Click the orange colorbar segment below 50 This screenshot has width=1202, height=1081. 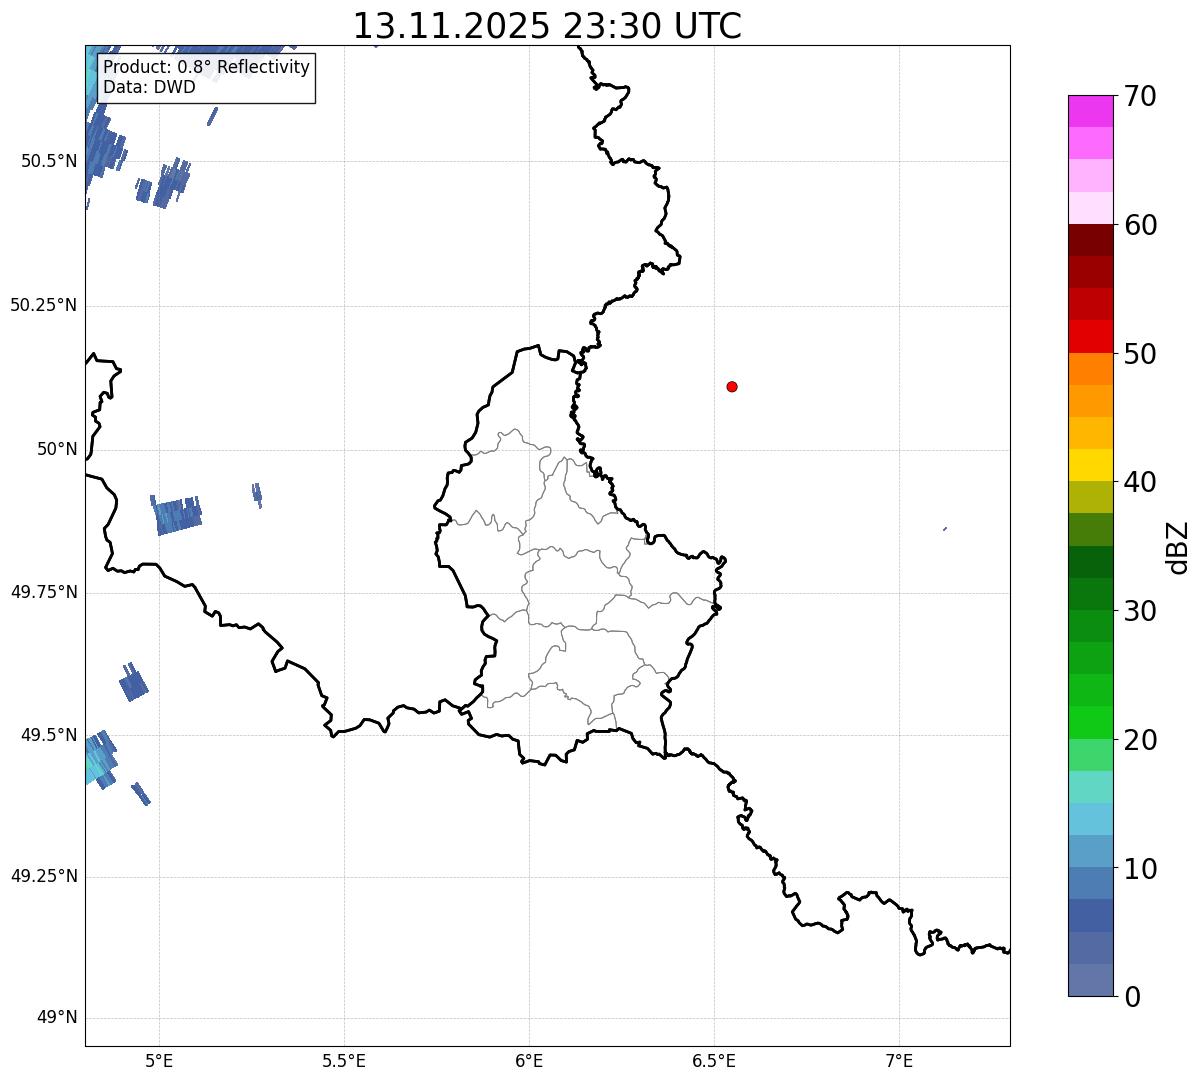(1090, 369)
